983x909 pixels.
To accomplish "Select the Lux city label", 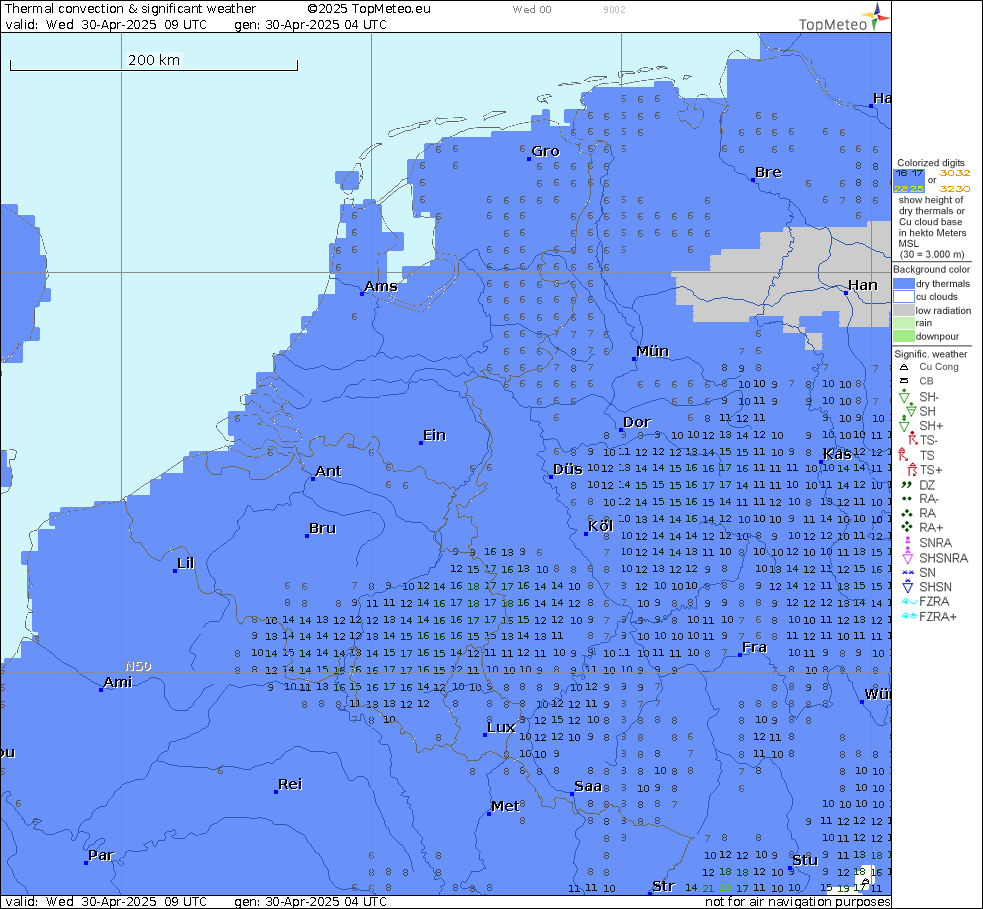I will [x=502, y=727].
